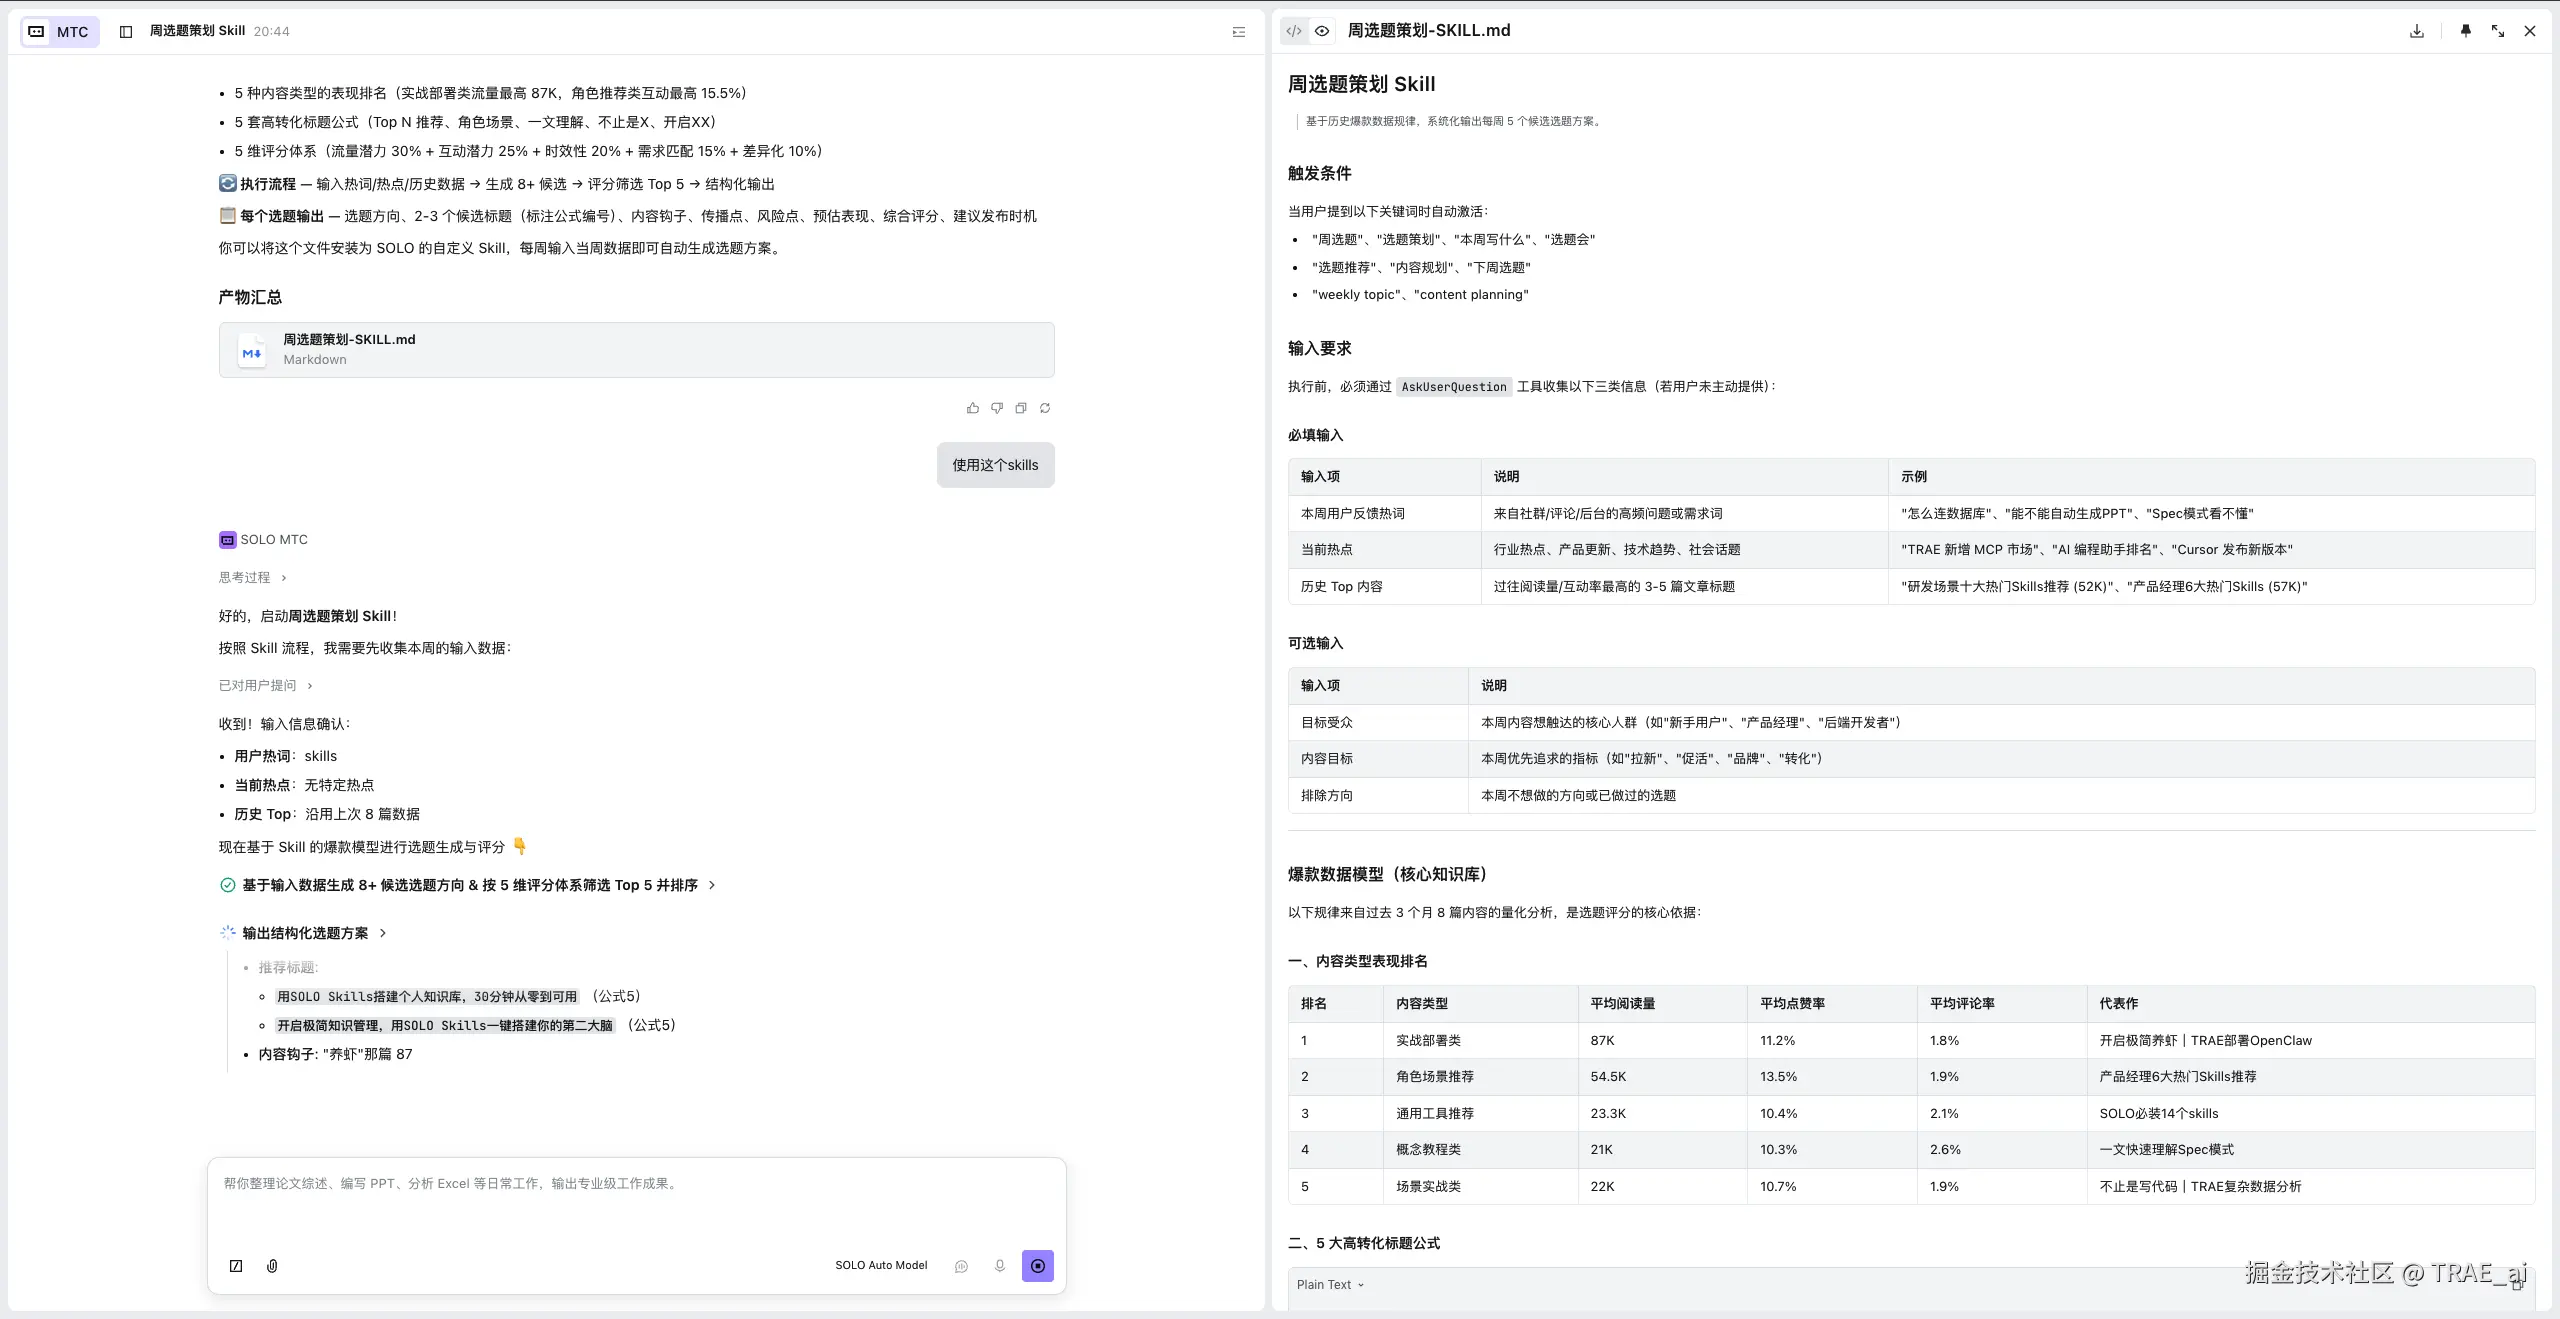
Task: Switch to eye preview mode
Action: point(1322,31)
